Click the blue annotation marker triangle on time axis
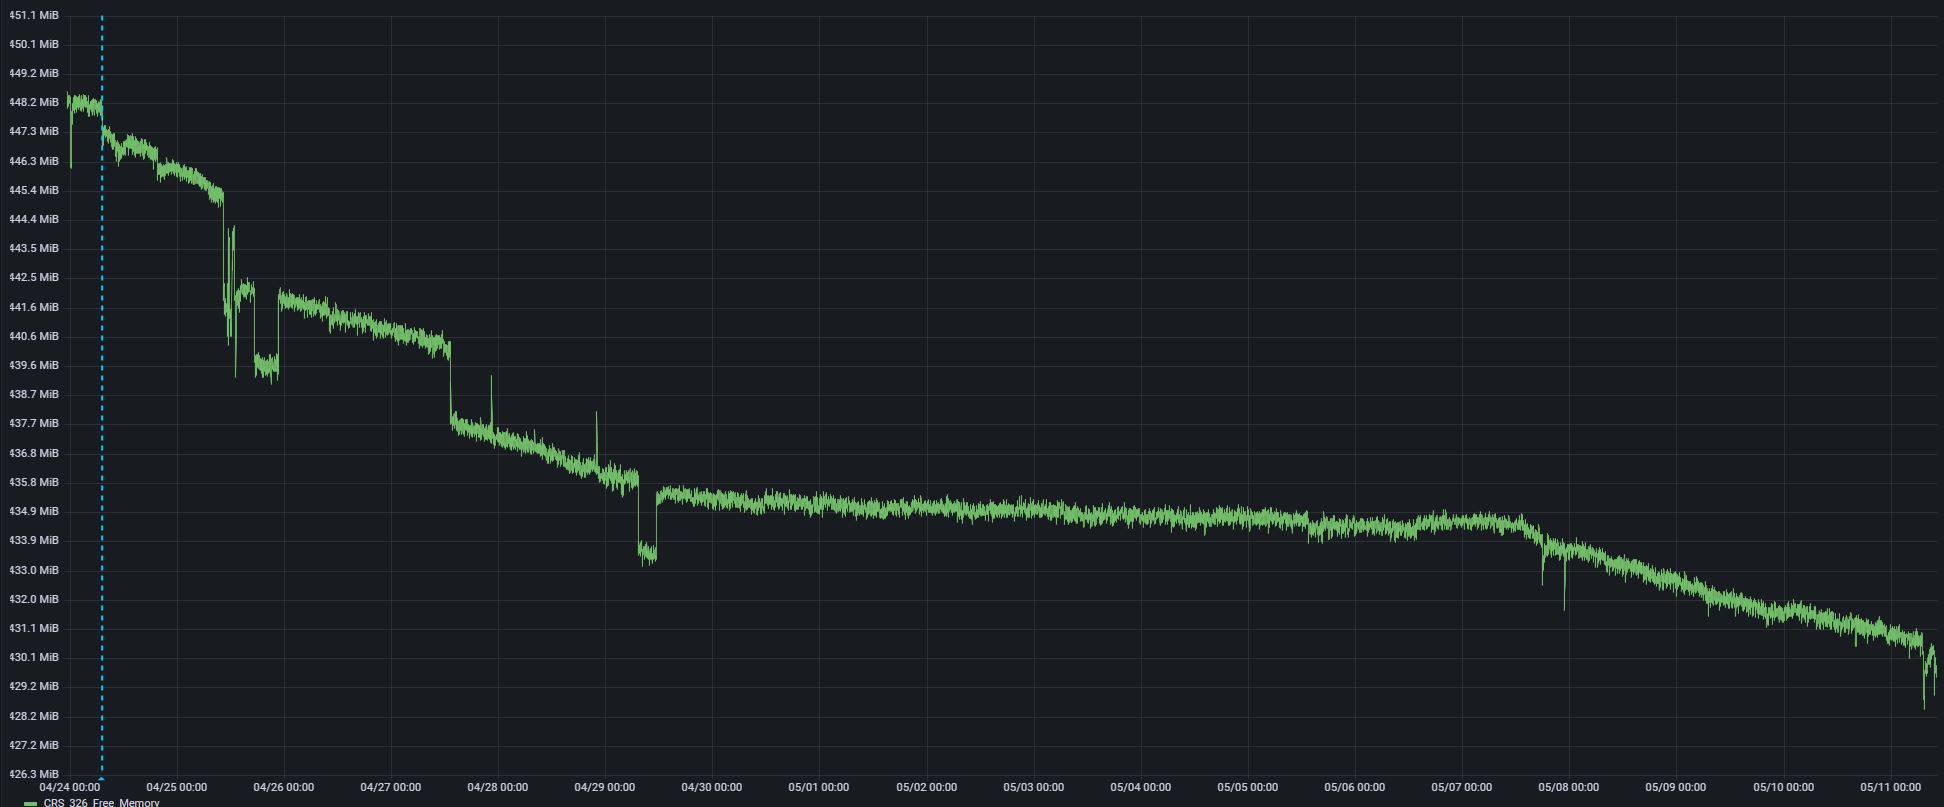This screenshot has width=1944, height=807. tap(101, 778)
